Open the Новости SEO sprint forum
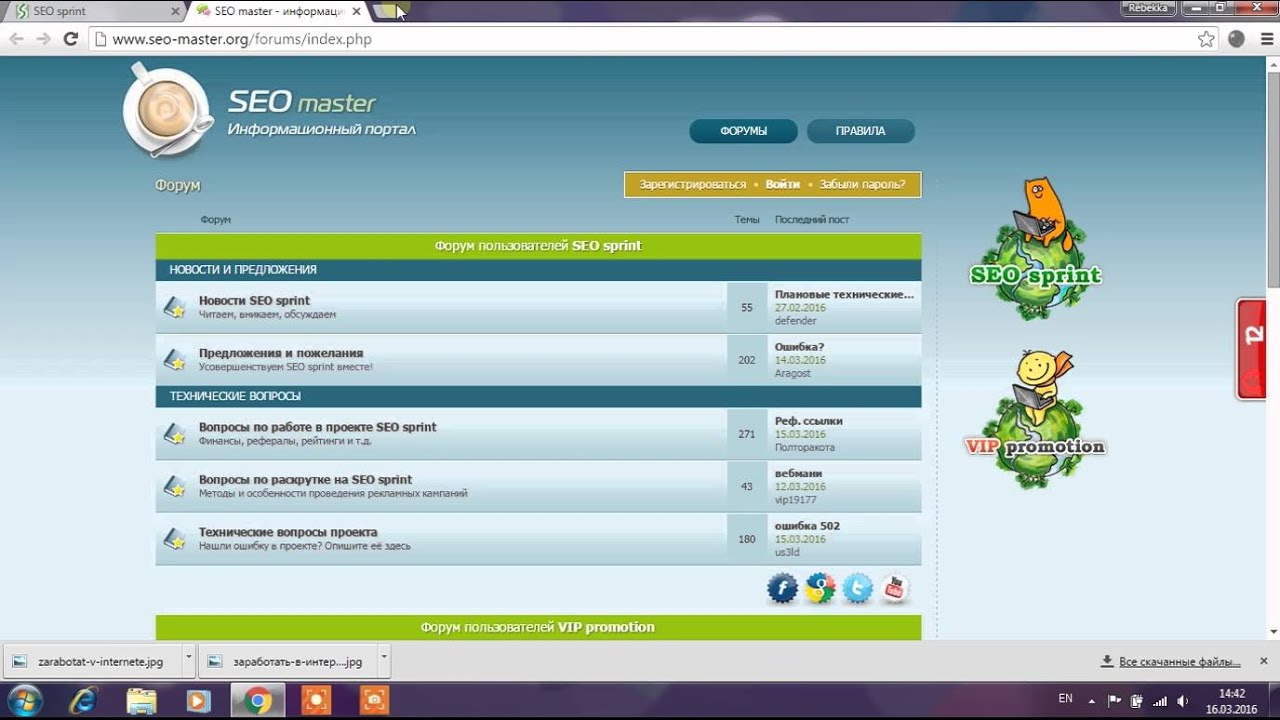This screenshot has height=720, width=1280. pos(254,300)
